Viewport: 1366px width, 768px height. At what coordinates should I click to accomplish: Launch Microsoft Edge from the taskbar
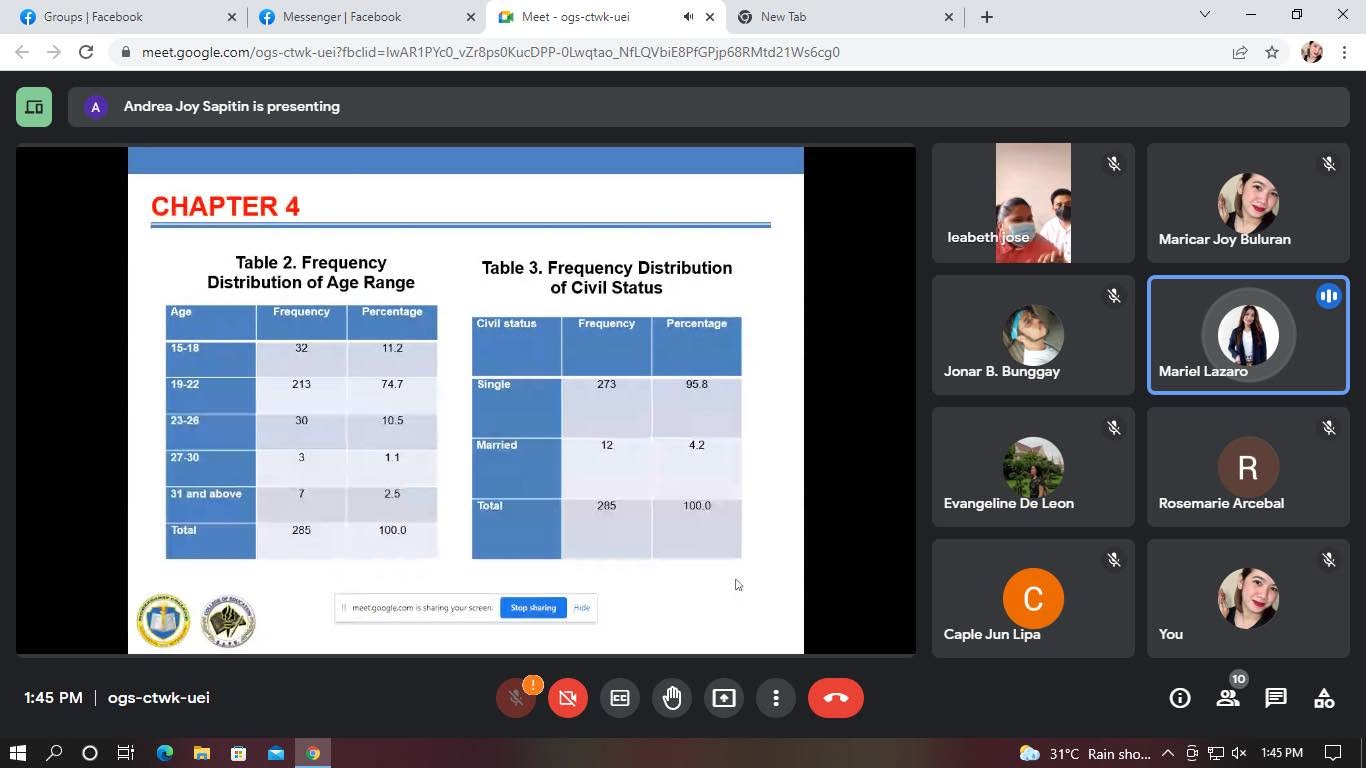point(164,753)
